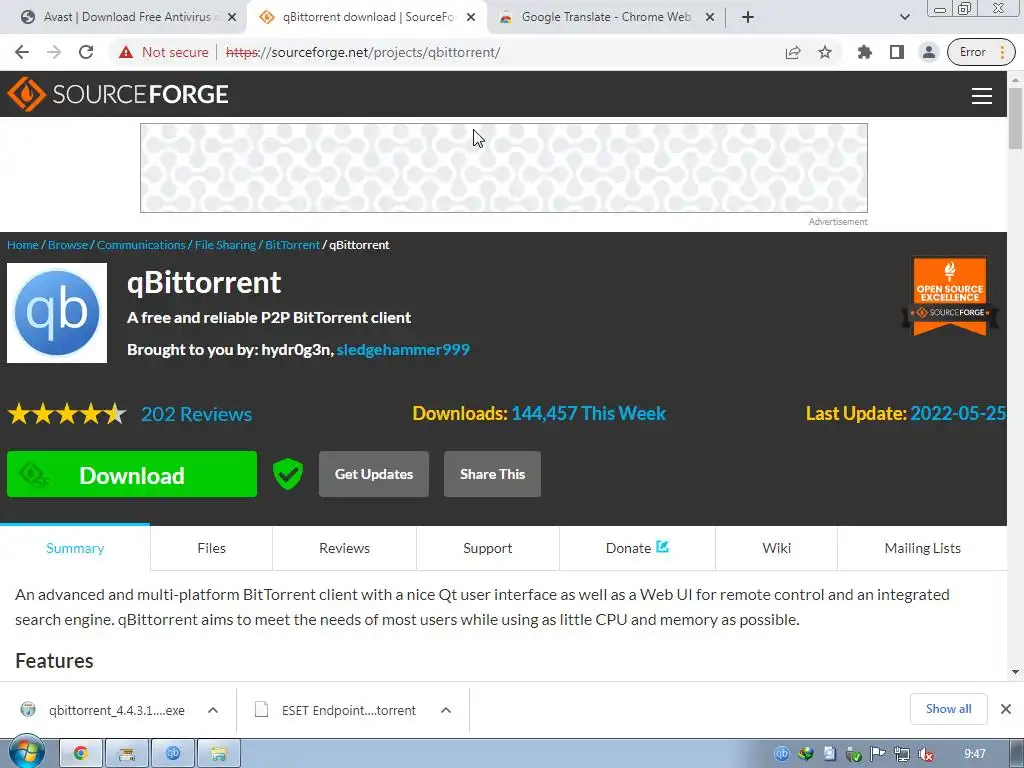Open the 202 Reviews link
The image size is (1024, 768).
197,414
